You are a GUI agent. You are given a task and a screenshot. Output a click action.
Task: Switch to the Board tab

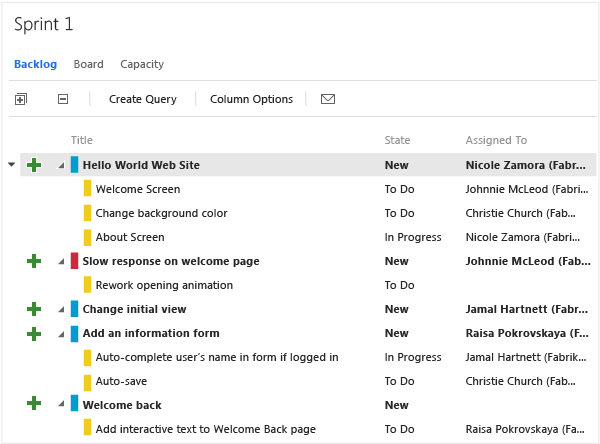[88, 64]
